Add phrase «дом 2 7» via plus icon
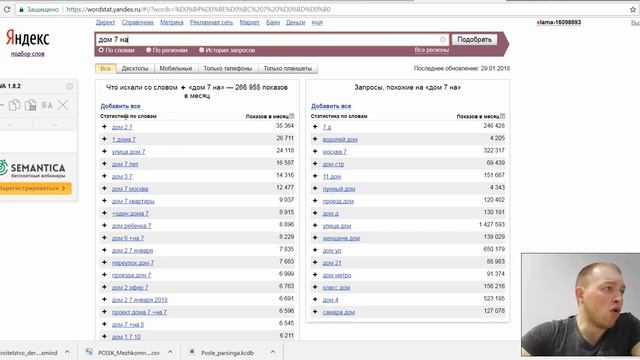The height and width of the screenshot is (360, 640). point(104,127)
